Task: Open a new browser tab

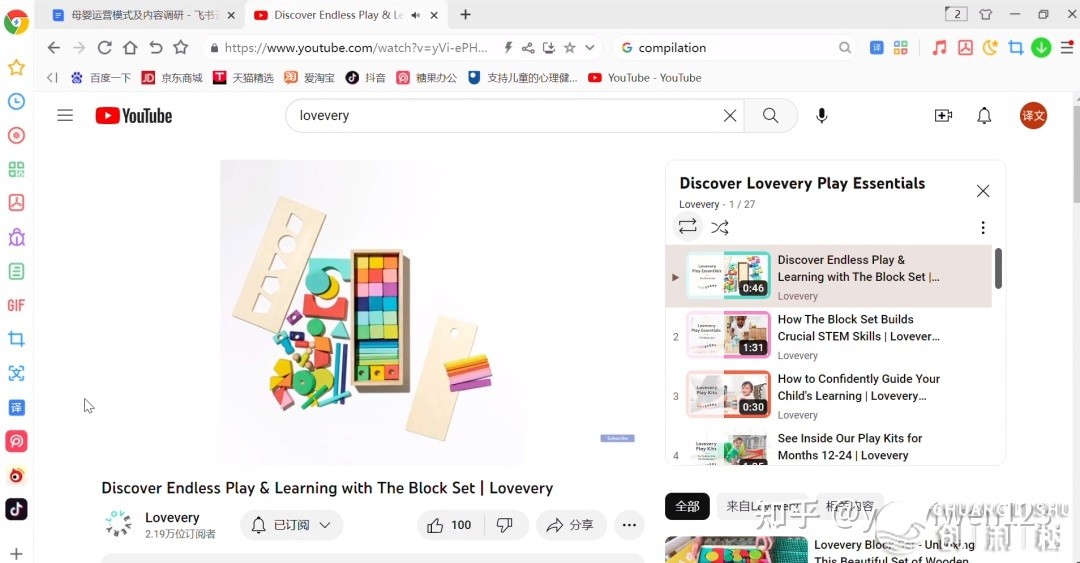Action: click(466, 14)
